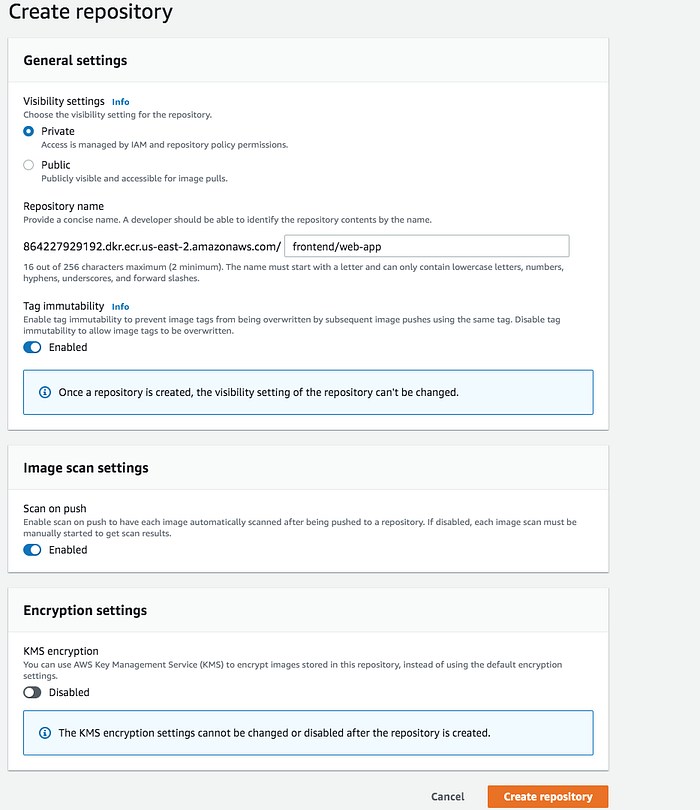Select the Private visibility radio button
The image size is (700, 810).
click(x=29, y=131)
